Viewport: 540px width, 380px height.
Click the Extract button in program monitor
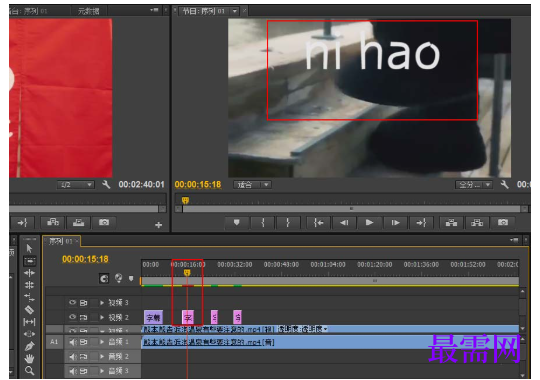coord(477,223)
